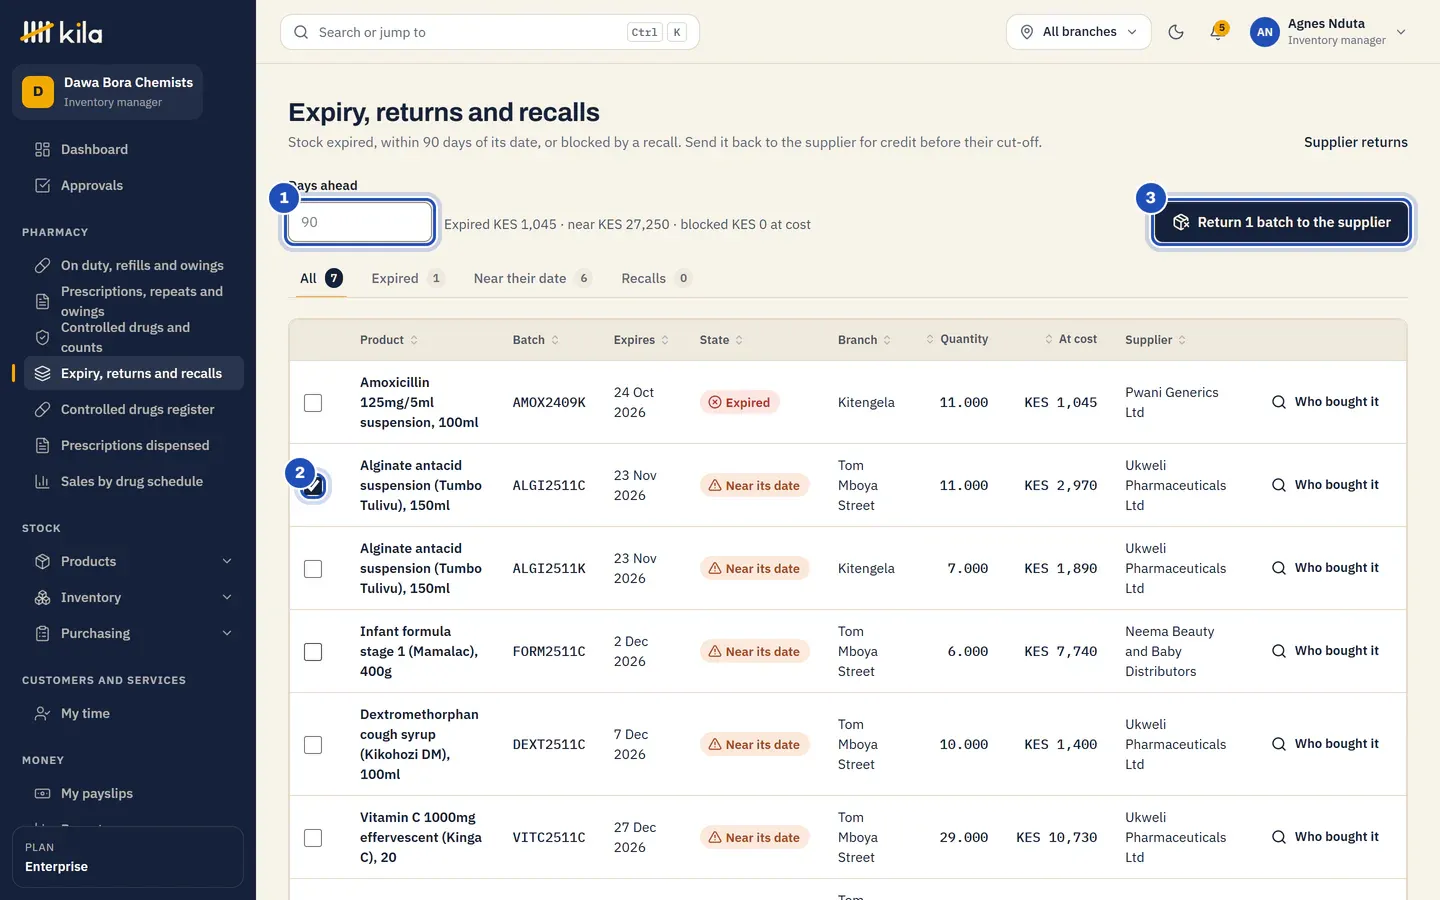Click Who bought it for Infant formula
The height and width of the screenshot is (900, 1440).
[1325, 651]
